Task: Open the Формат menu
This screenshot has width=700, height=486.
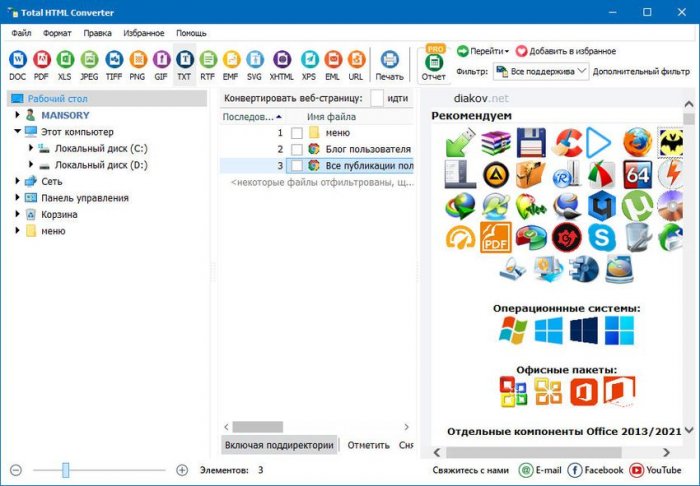Action: tap(57, 33)
